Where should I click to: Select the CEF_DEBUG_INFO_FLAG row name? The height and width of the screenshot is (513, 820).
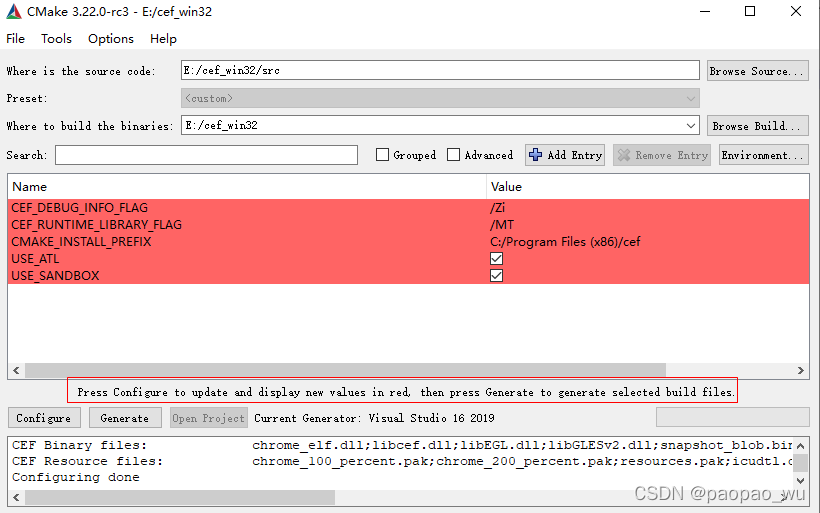(79, 208)
